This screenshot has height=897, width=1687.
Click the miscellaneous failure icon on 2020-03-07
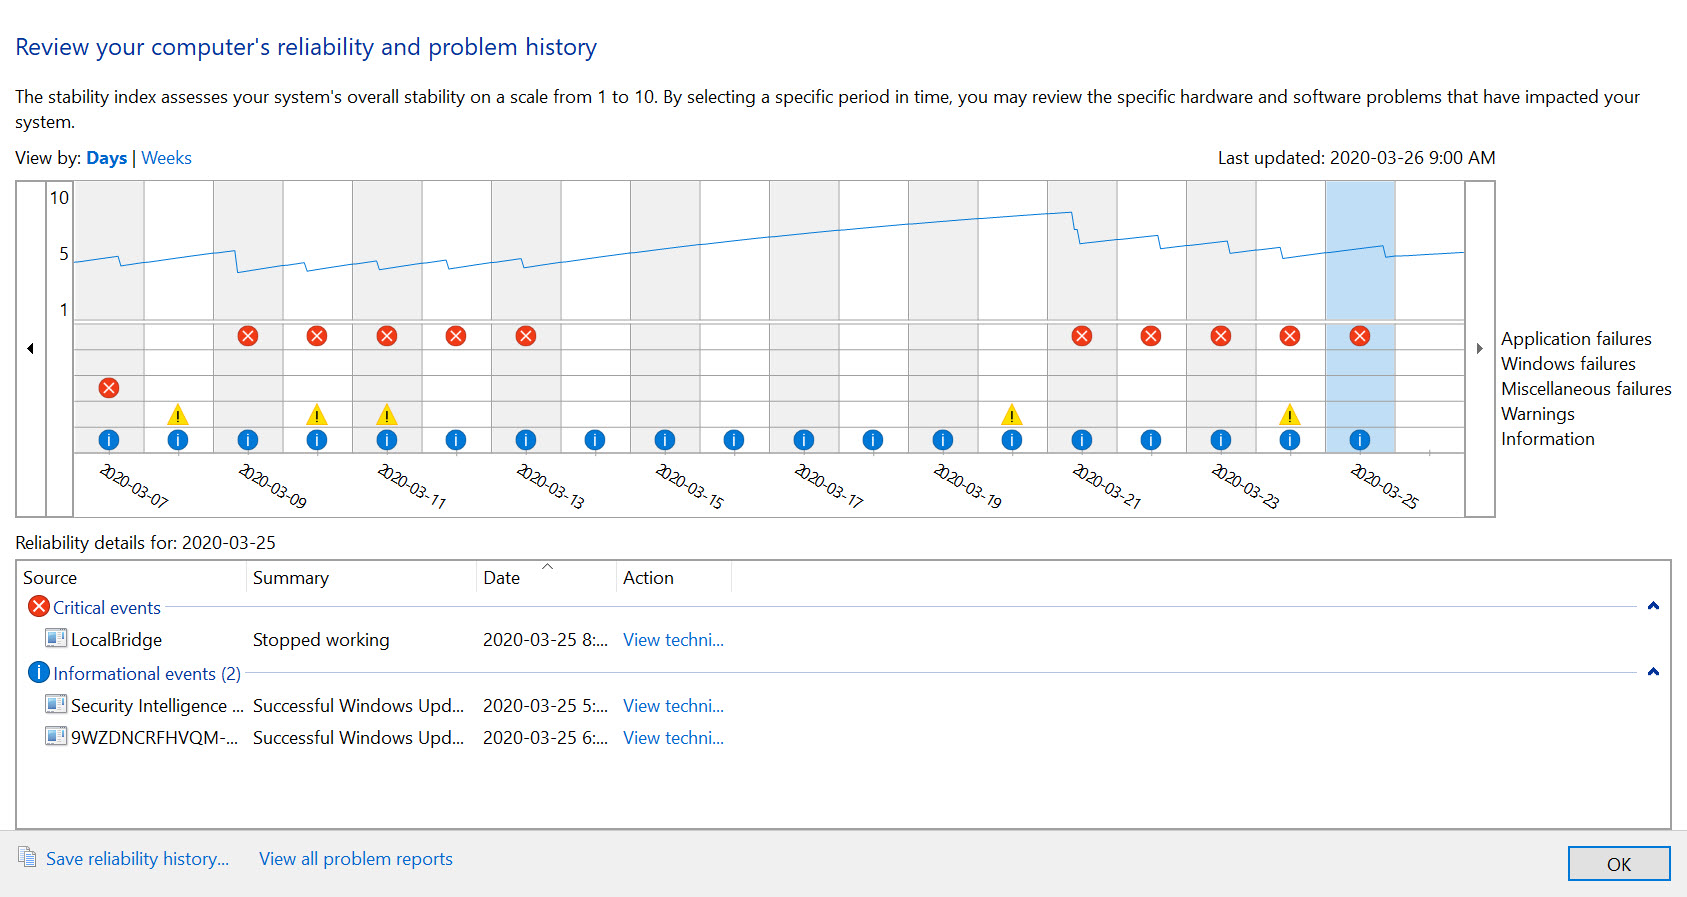coord(109,388)
